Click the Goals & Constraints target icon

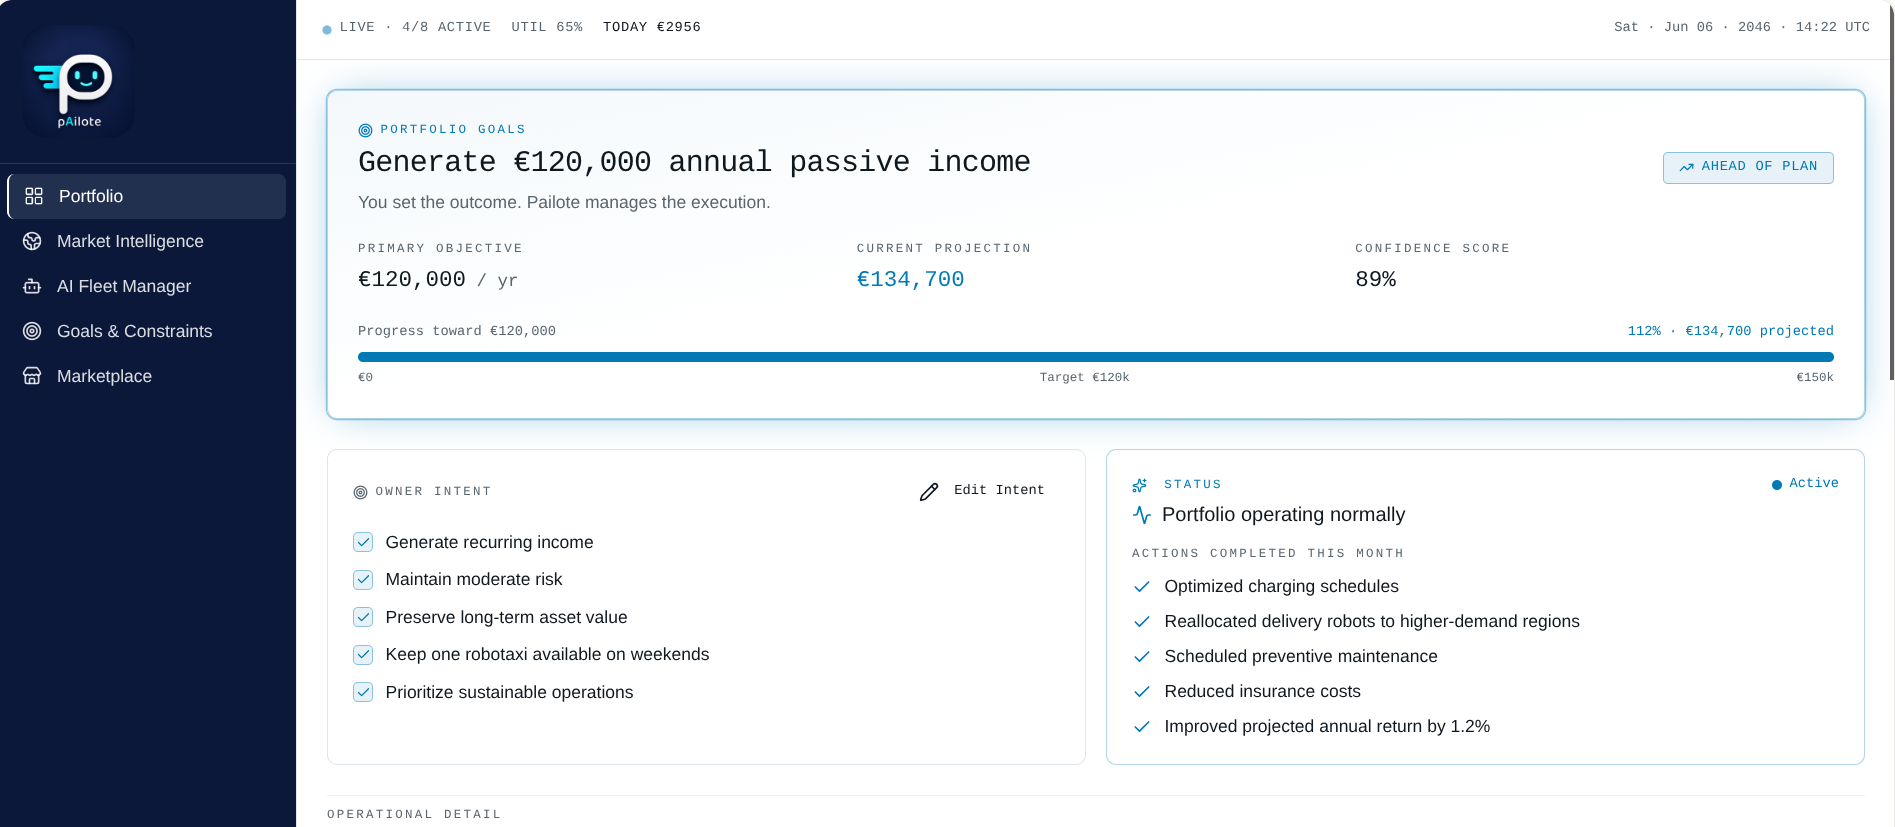32,331
